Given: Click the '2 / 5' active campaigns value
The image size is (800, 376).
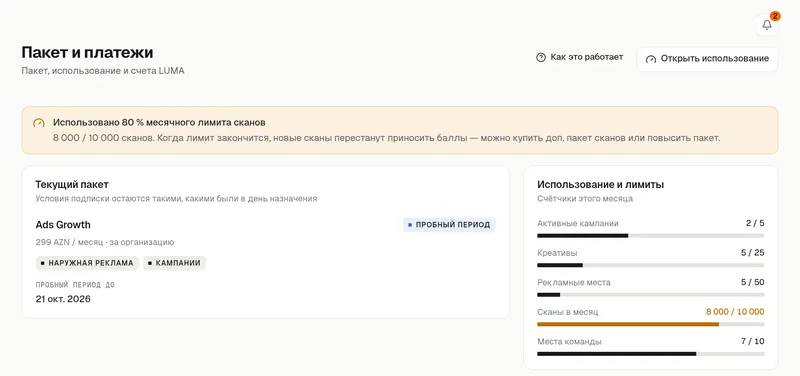Looking at the screenshot, I should (755, 223).
